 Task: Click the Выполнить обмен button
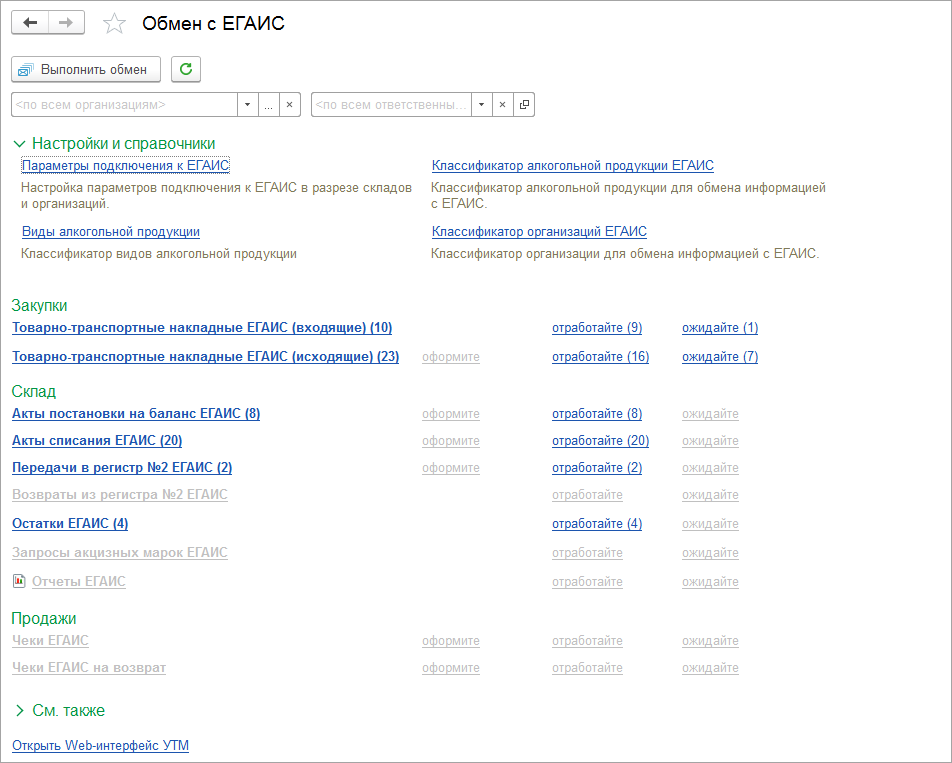click(86, 69)
